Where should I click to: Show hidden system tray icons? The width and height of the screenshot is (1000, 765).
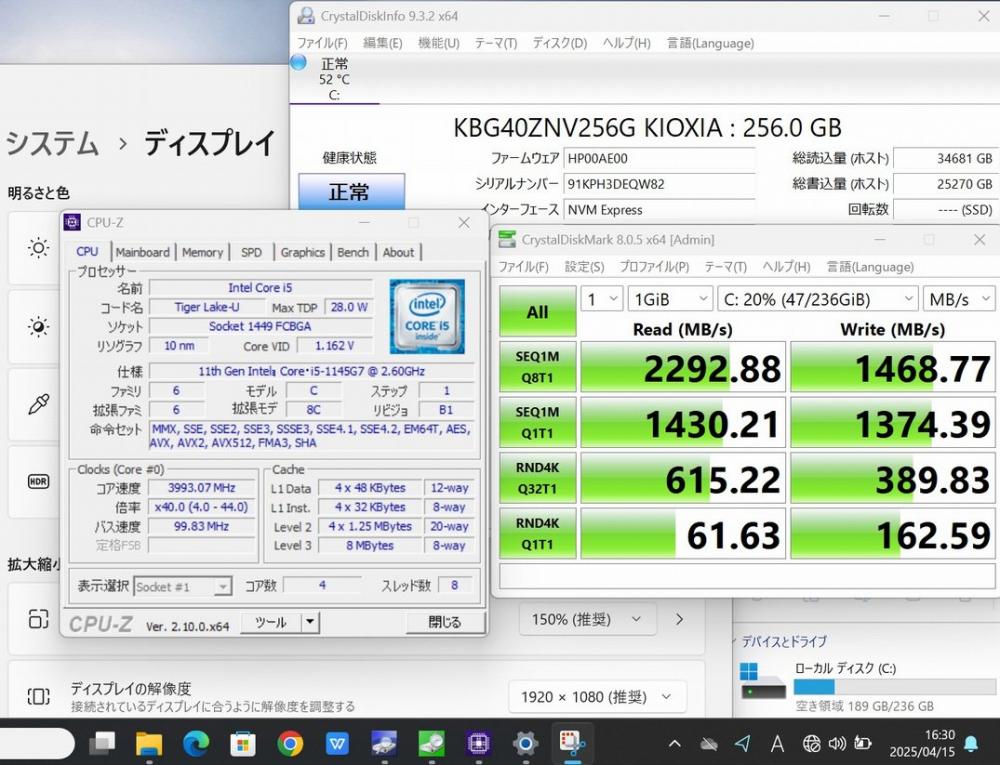pos(674,743)
